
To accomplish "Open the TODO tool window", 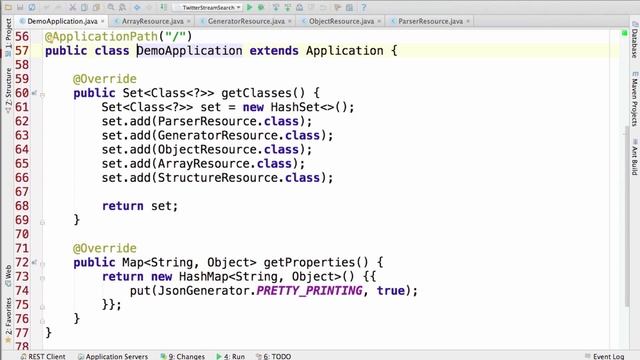I will coord(273,356).
